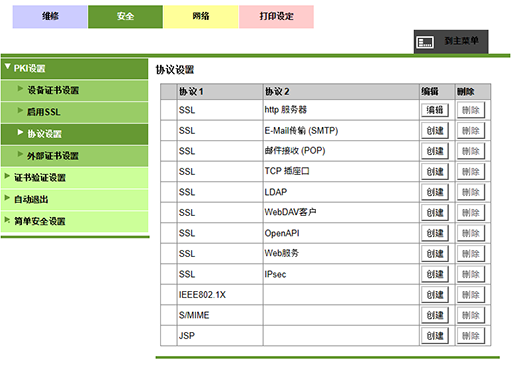Click the TCP 插座口 cell

tap(341, 172)
